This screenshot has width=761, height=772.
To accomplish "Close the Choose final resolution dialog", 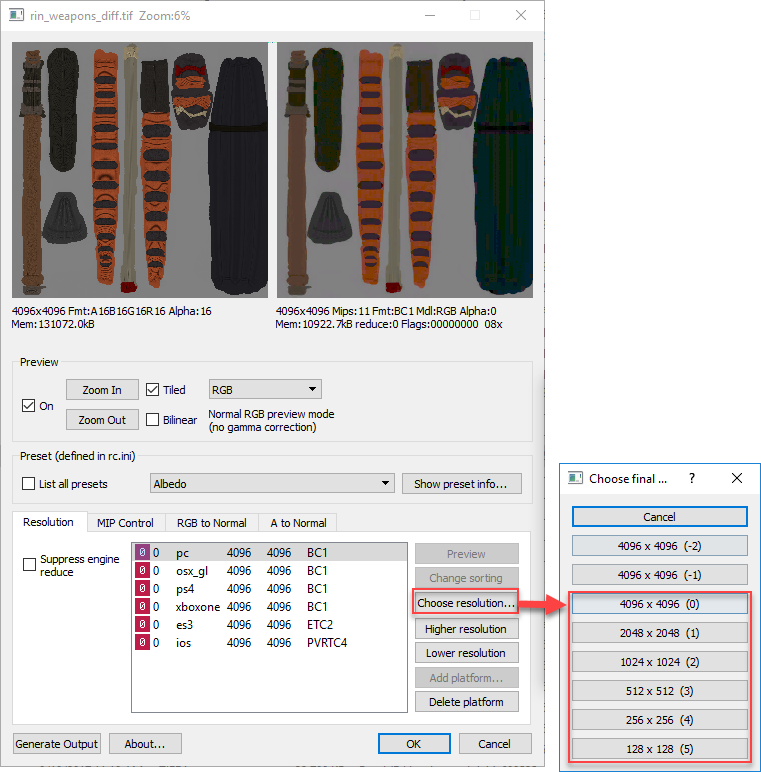I will pyautogui.click(x=737, y=478).
